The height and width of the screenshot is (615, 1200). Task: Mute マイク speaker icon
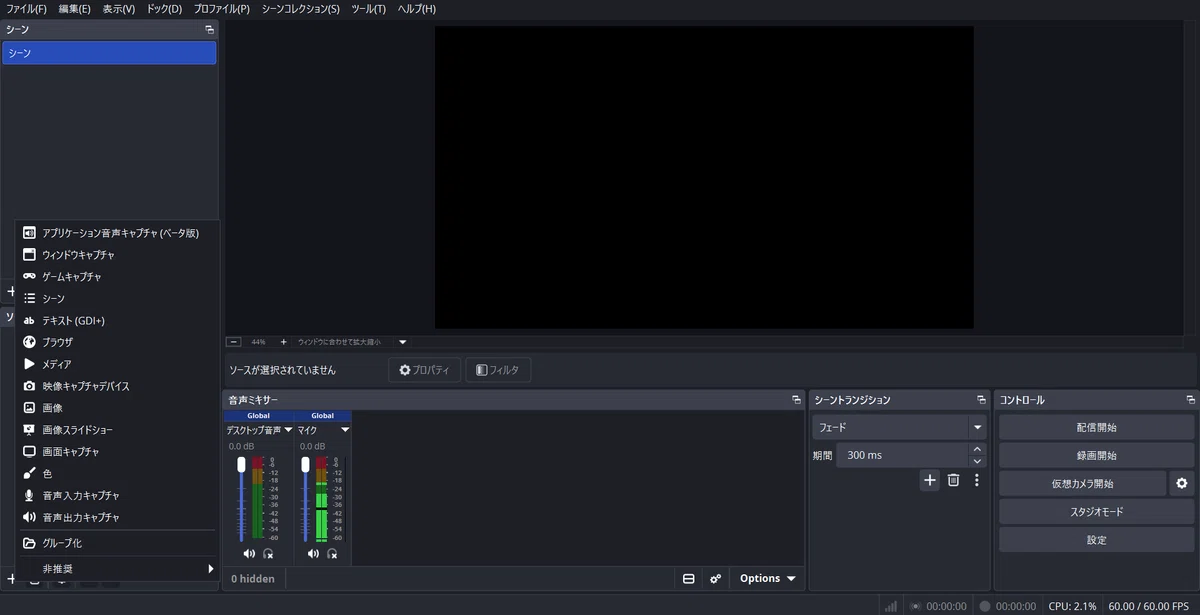tap(313, 553)
